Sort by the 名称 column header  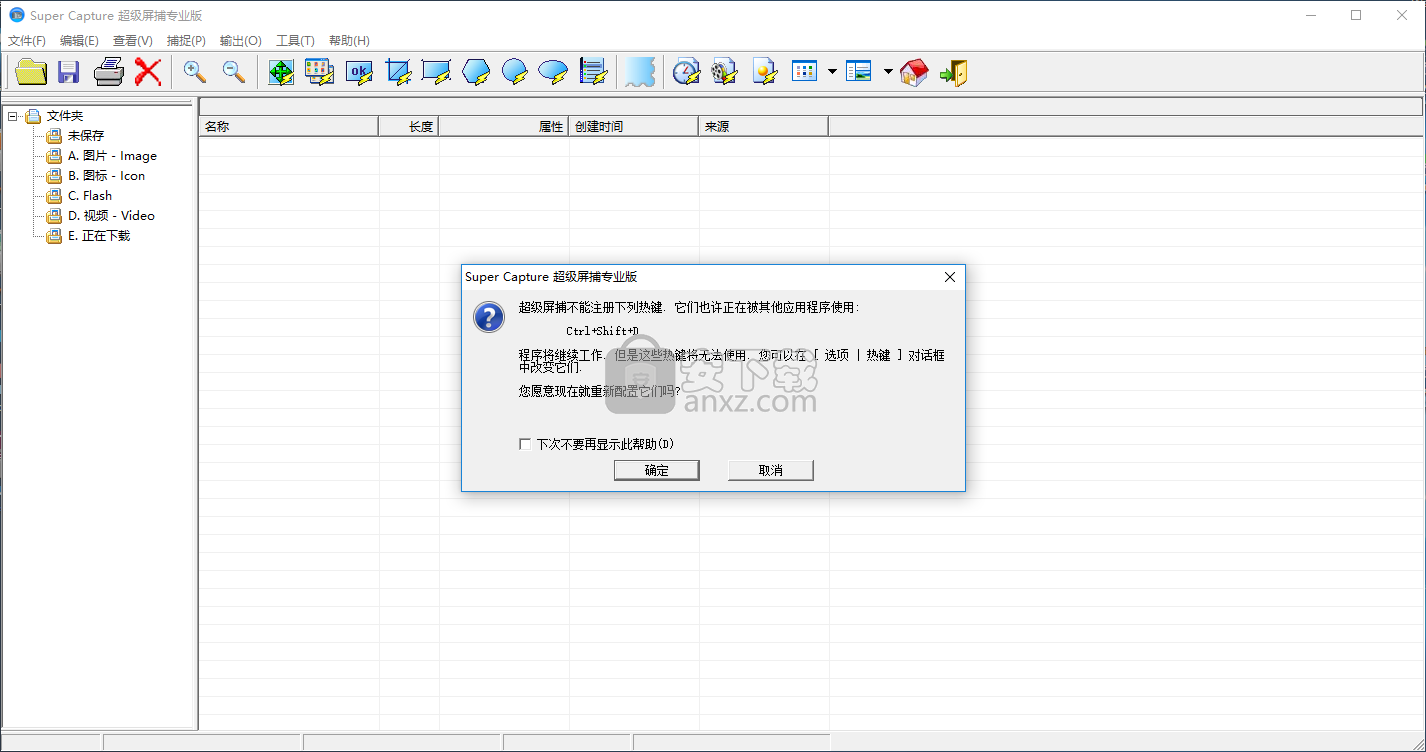[x=289, y=126]
